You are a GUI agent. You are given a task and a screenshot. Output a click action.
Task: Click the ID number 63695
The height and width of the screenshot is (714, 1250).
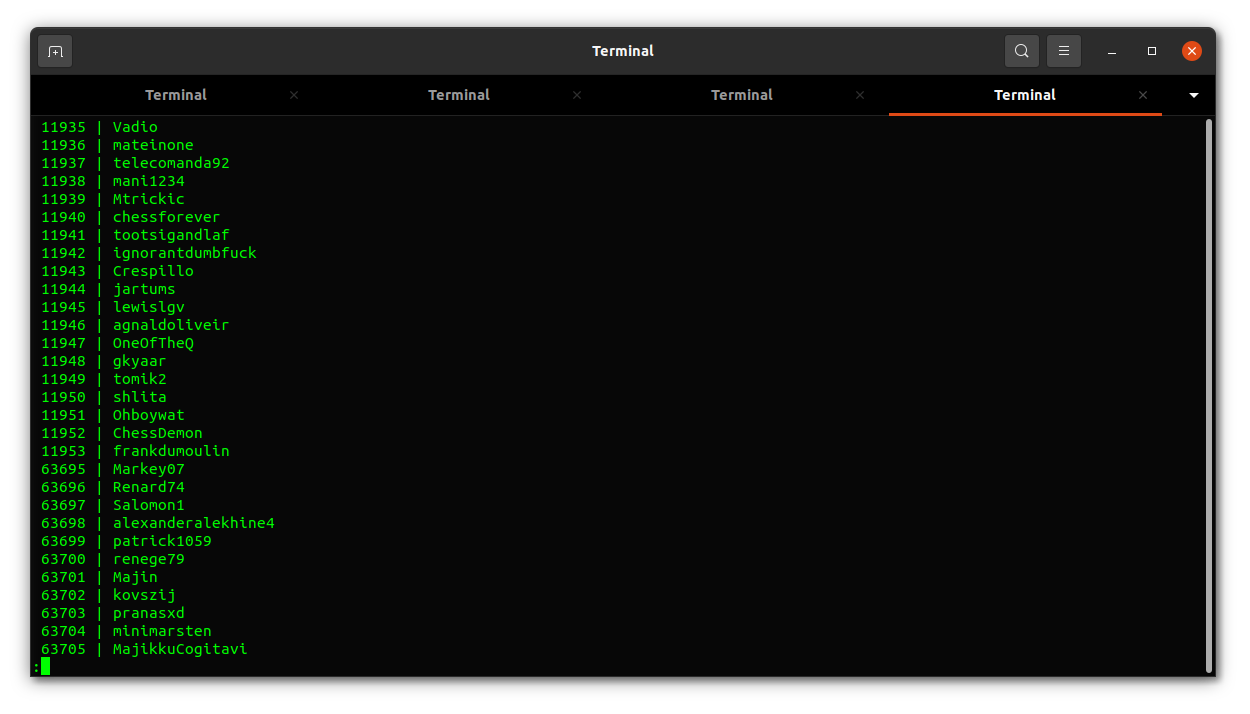pos(63,469)
